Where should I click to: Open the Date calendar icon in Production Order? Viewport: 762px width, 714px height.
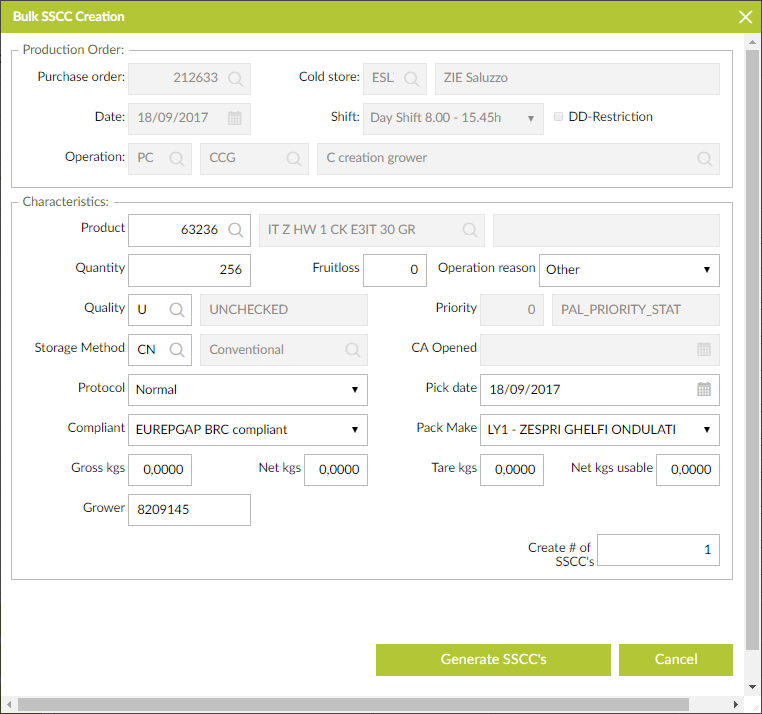pos(235,118)
